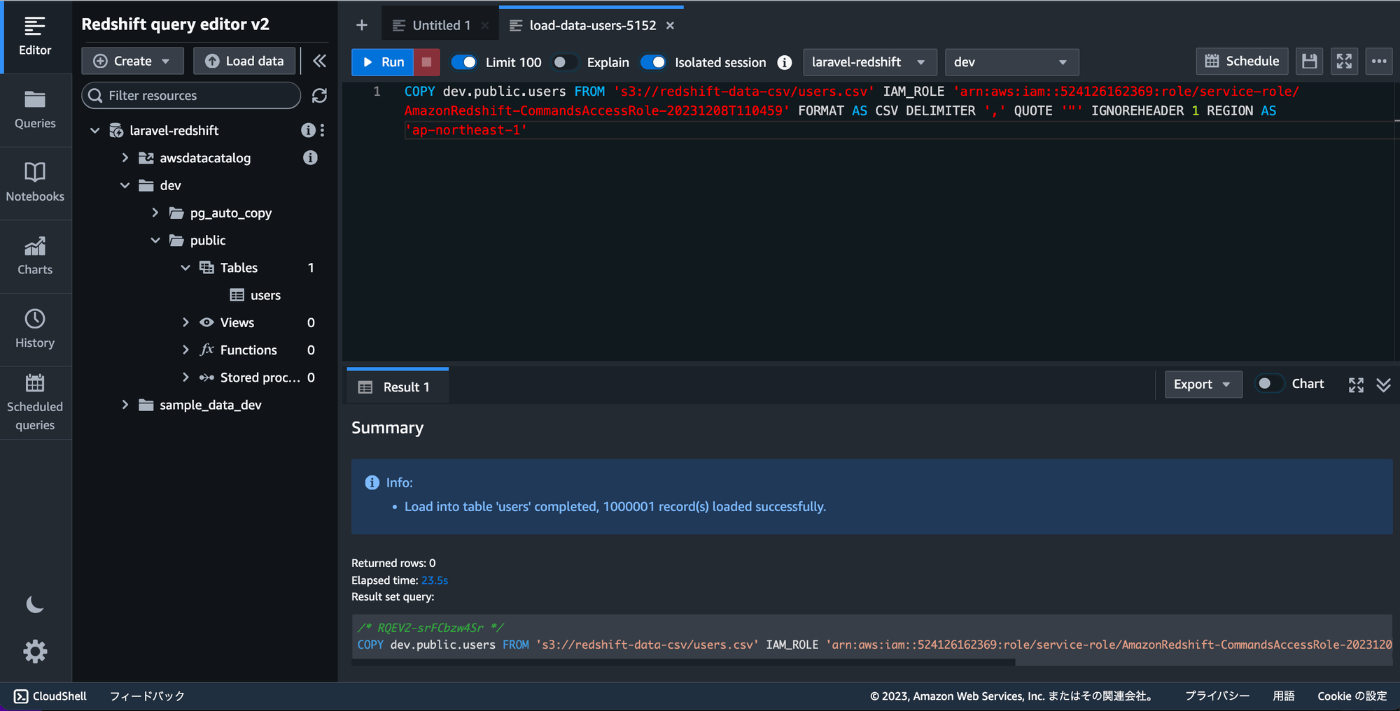Collapse the laravel-redshift tree node

point(95,131)
